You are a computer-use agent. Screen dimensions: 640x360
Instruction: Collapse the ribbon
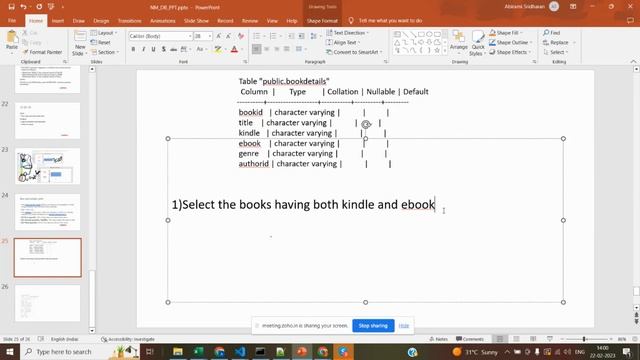coord(633,62)
